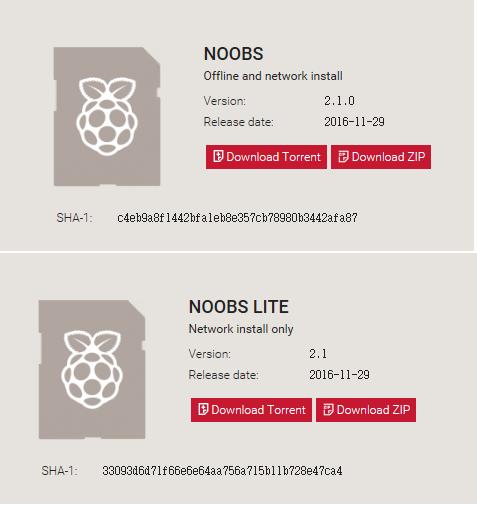This screenshot has width=477, height=505.
Task: Click the NOOBS LITE version number 2.1
Action: point(318,354)
